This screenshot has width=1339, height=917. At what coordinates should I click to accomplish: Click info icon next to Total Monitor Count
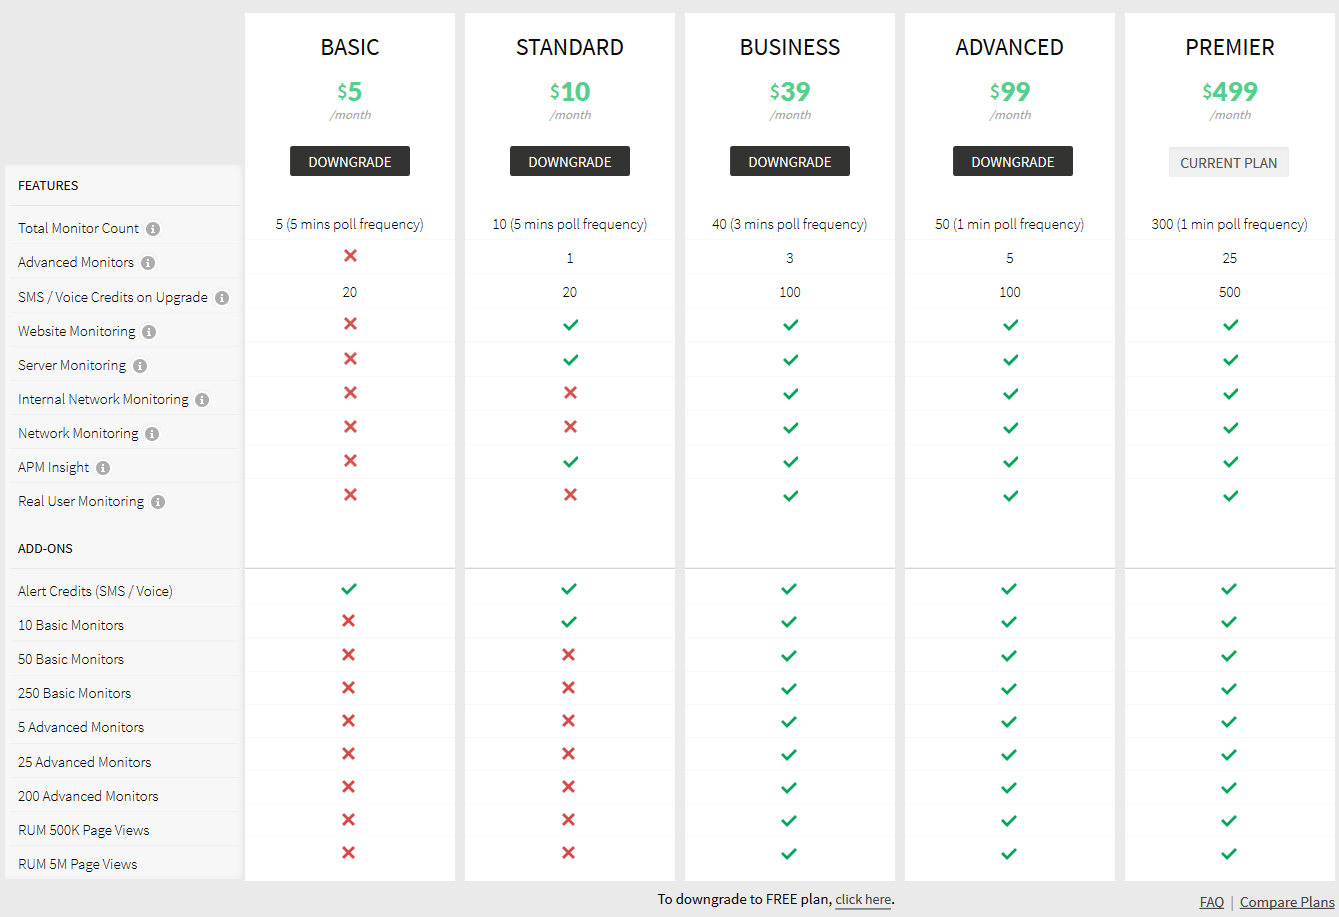(x=153, y=229)
